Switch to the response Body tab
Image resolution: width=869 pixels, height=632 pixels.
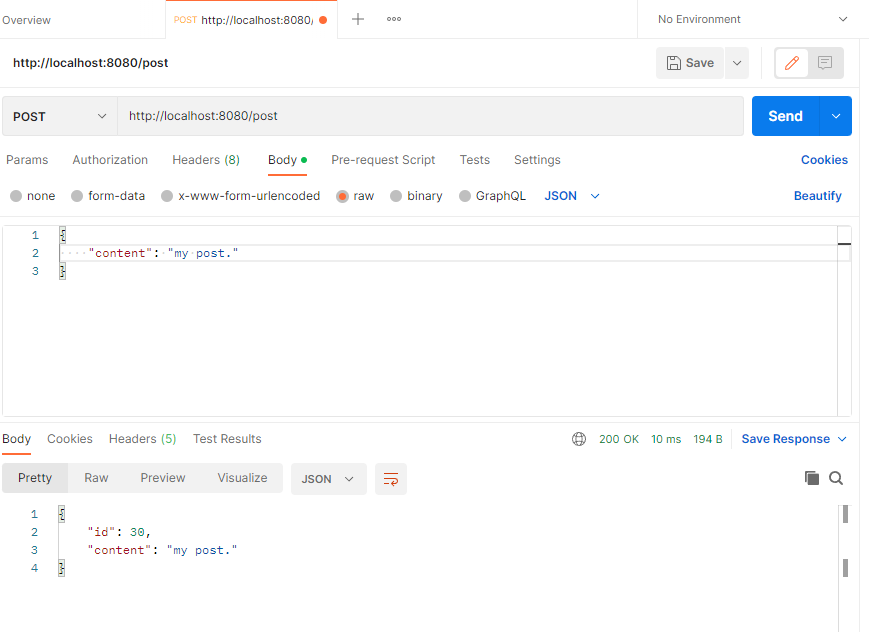[x=17, y=439]
